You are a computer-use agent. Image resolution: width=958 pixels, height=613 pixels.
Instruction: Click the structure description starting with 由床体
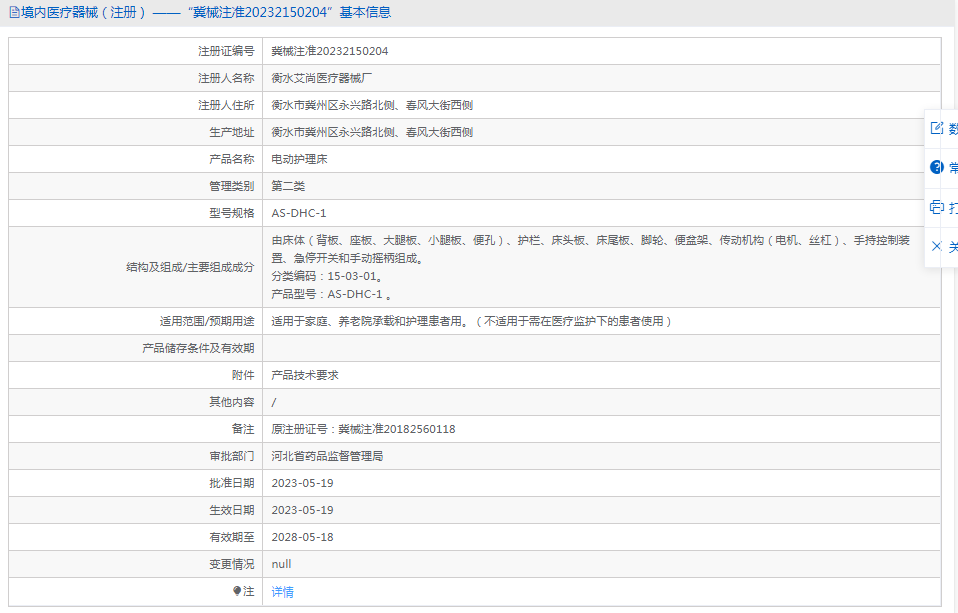pyautogui.click(x=591, y=249)
